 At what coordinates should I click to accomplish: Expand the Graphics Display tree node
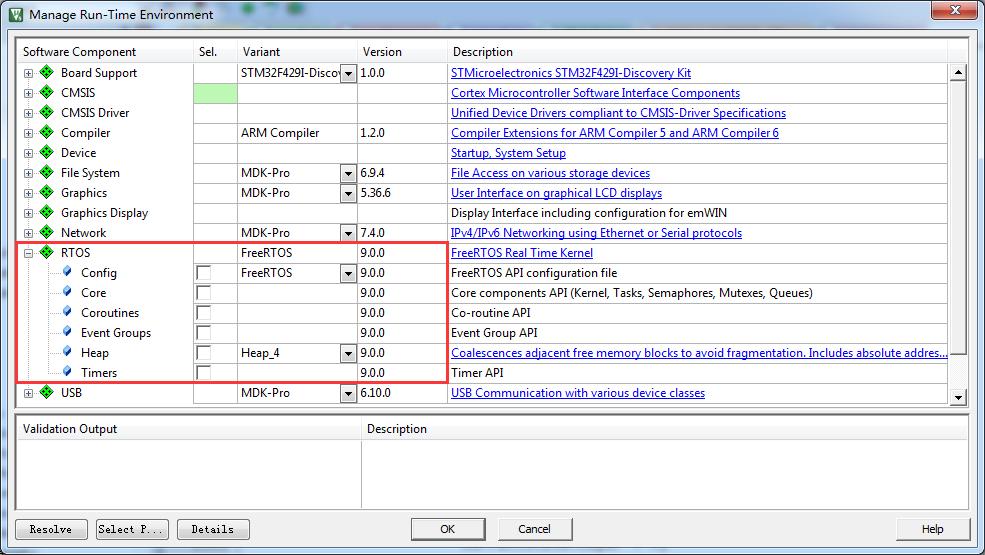[28, 214]
